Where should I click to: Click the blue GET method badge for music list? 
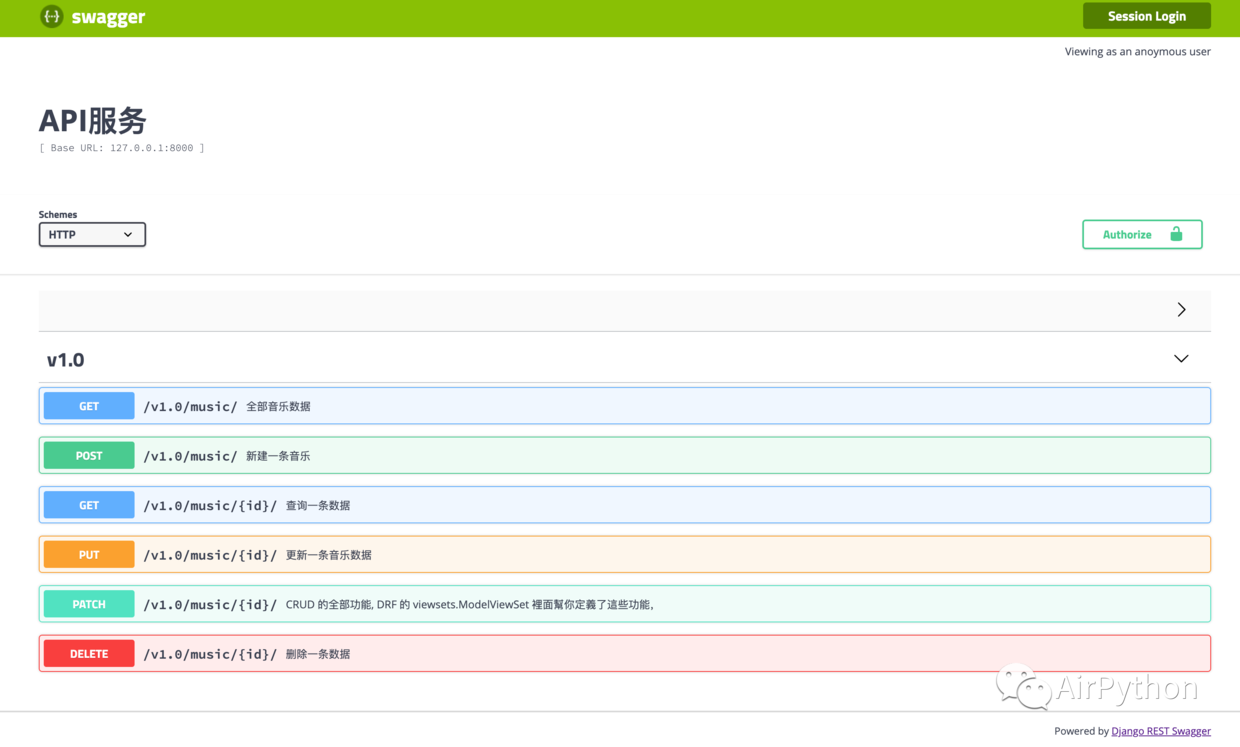click(x=89, y=406)
